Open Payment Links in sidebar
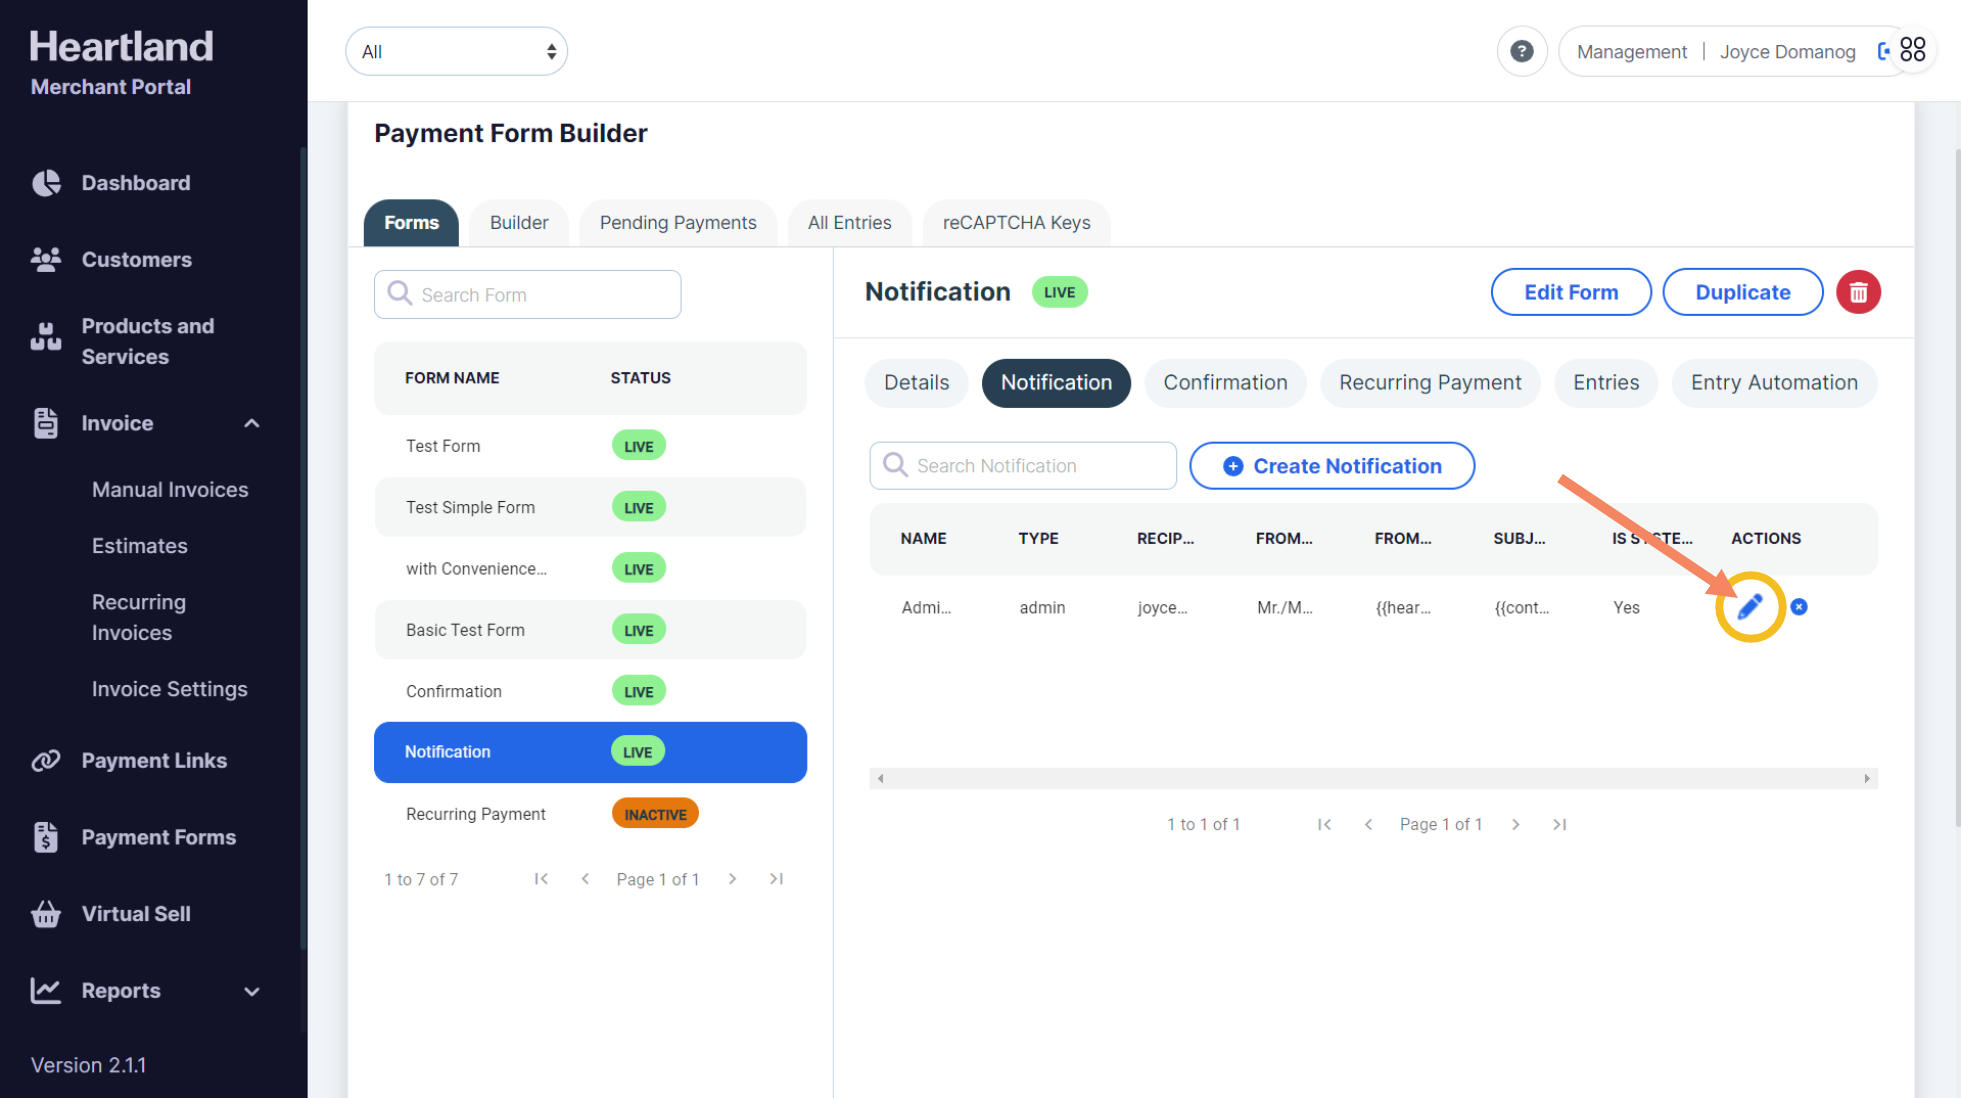Image resolution: width=1961 pixels, height=1098 pixels. point(154,761)
